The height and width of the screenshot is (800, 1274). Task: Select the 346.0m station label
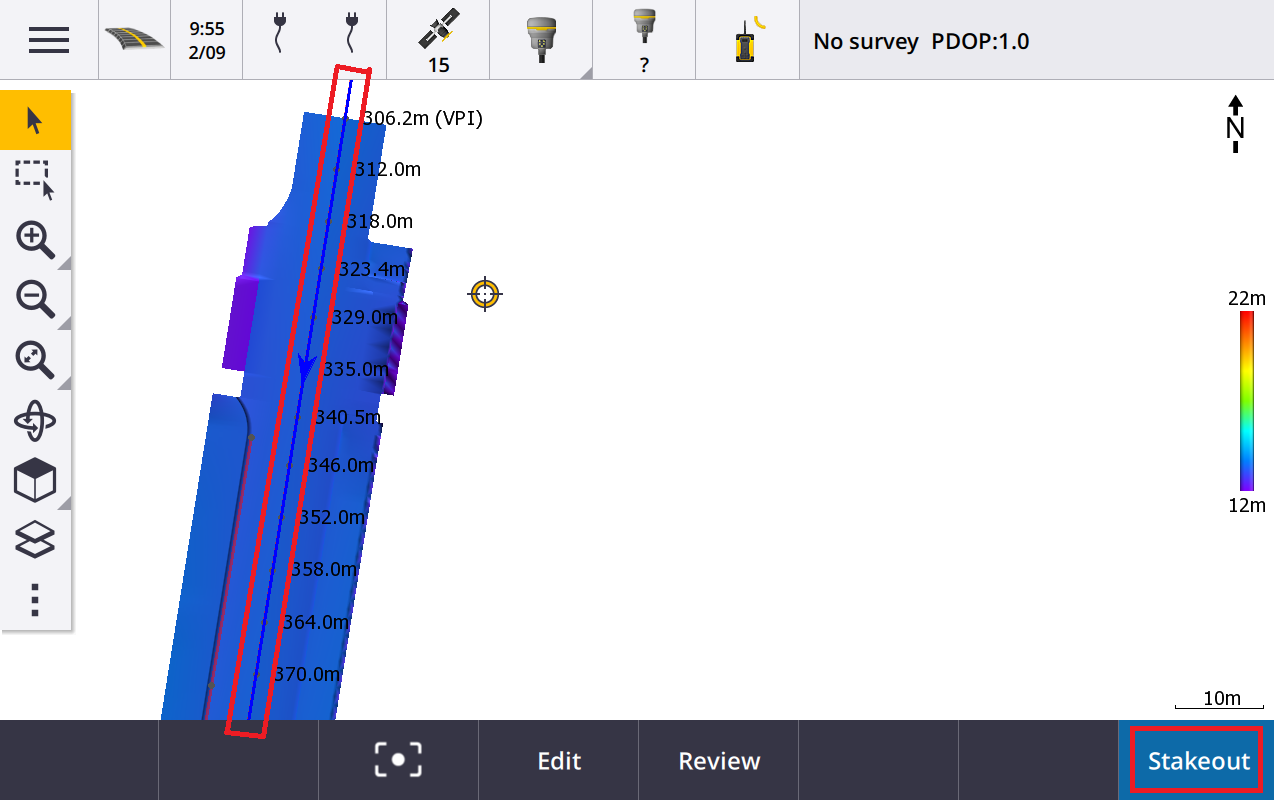tap(340, 465)
